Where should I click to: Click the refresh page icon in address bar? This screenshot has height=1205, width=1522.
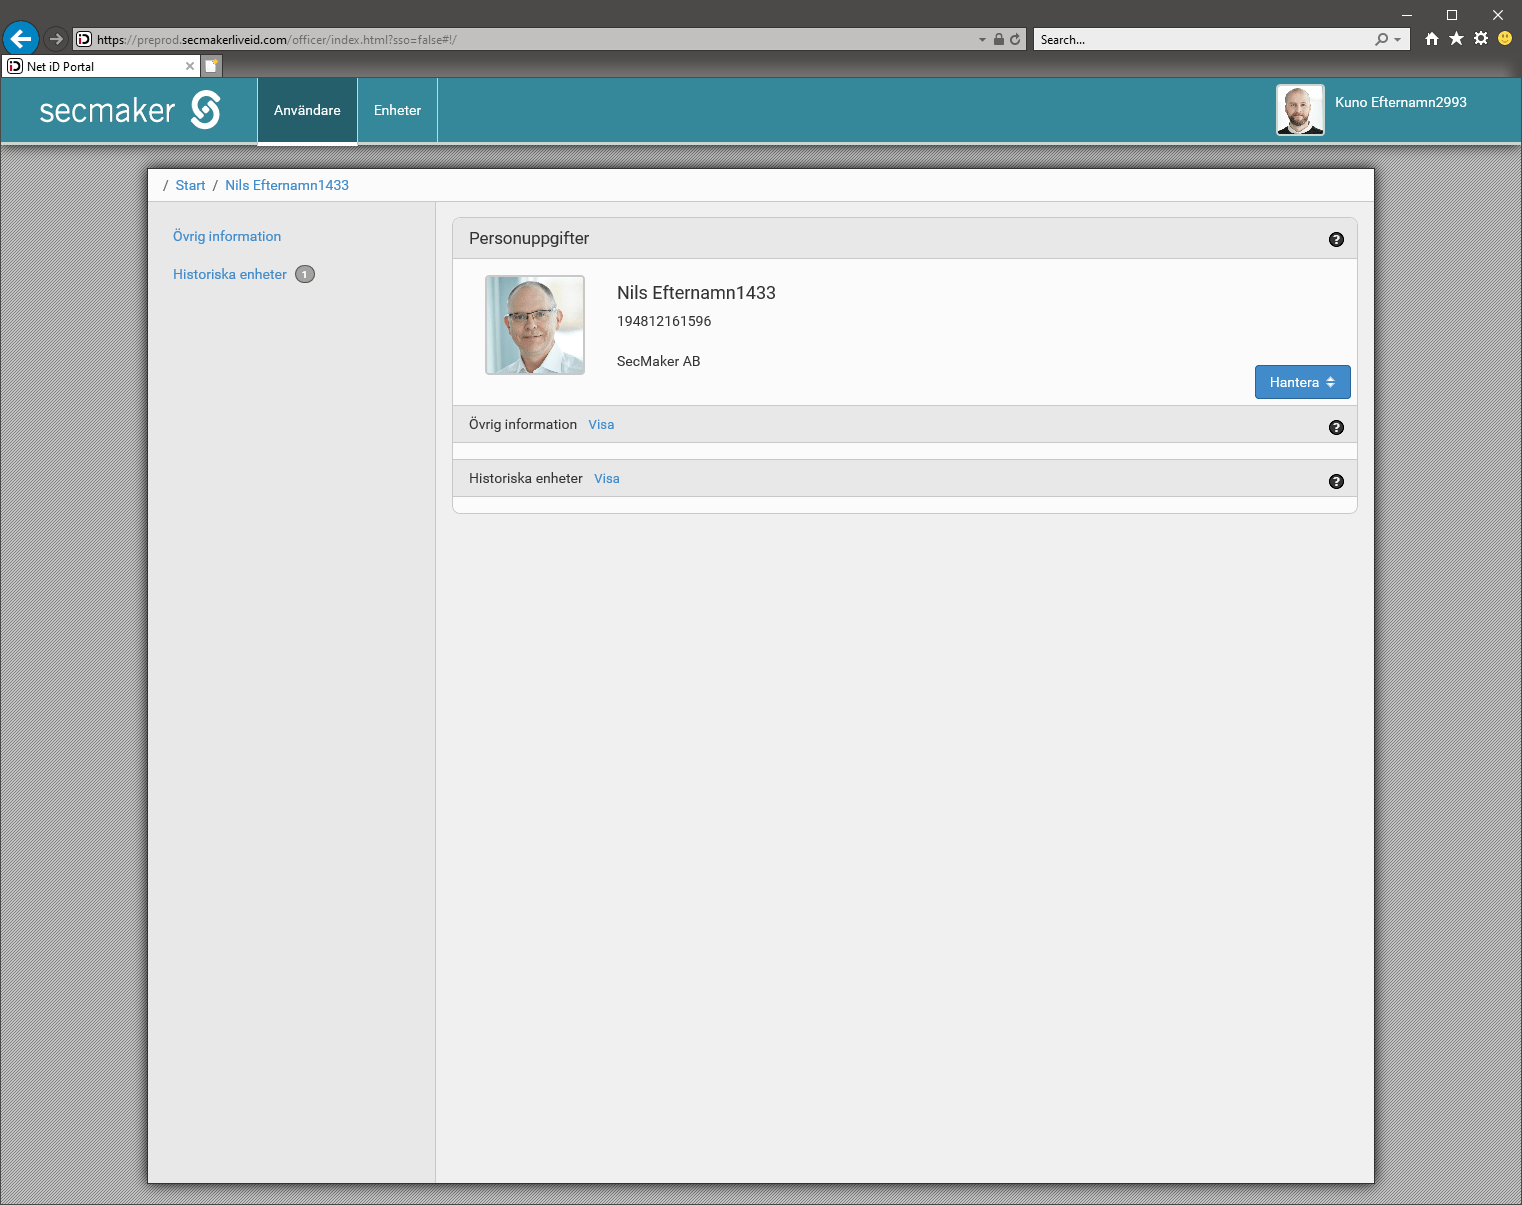point(1015,40)
